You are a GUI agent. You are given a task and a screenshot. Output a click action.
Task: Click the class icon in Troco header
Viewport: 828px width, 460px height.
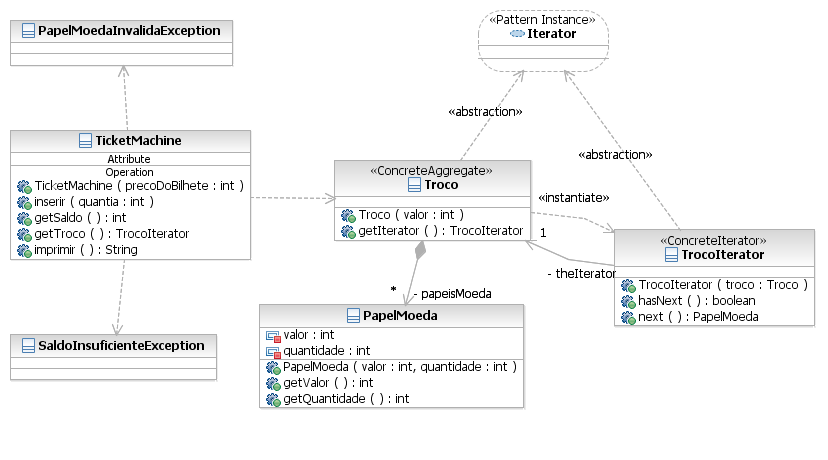pos(414,184)
